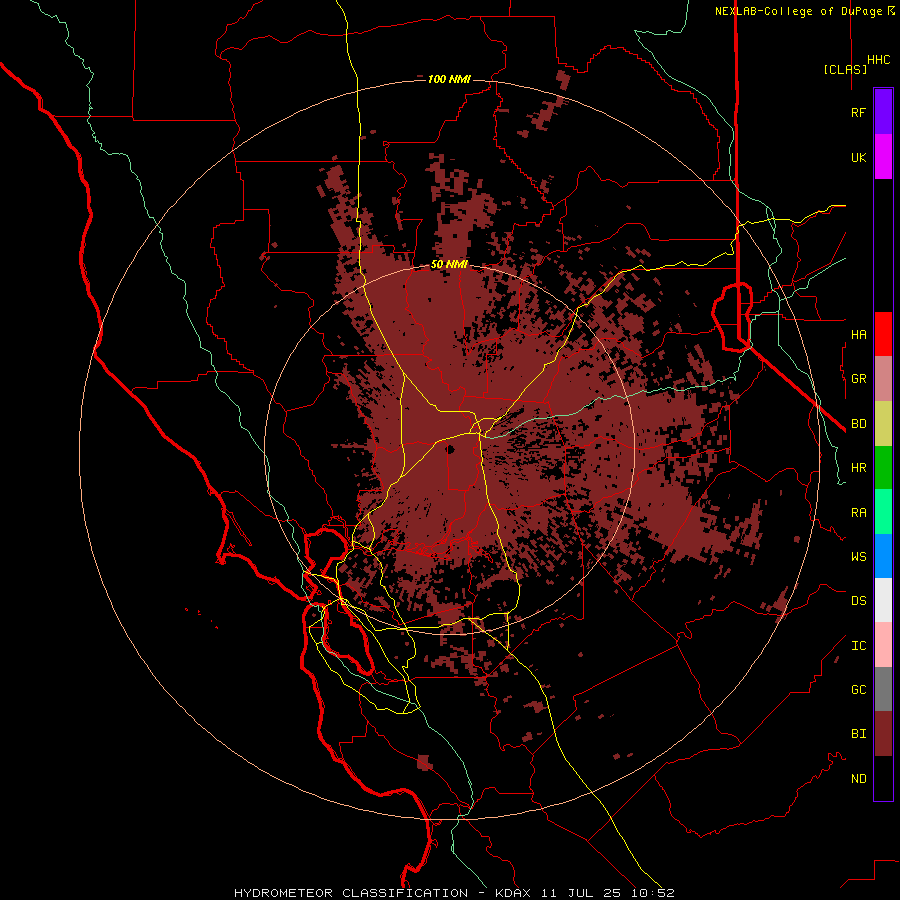Click the KDAX radar site identifier

pos(513,893)
